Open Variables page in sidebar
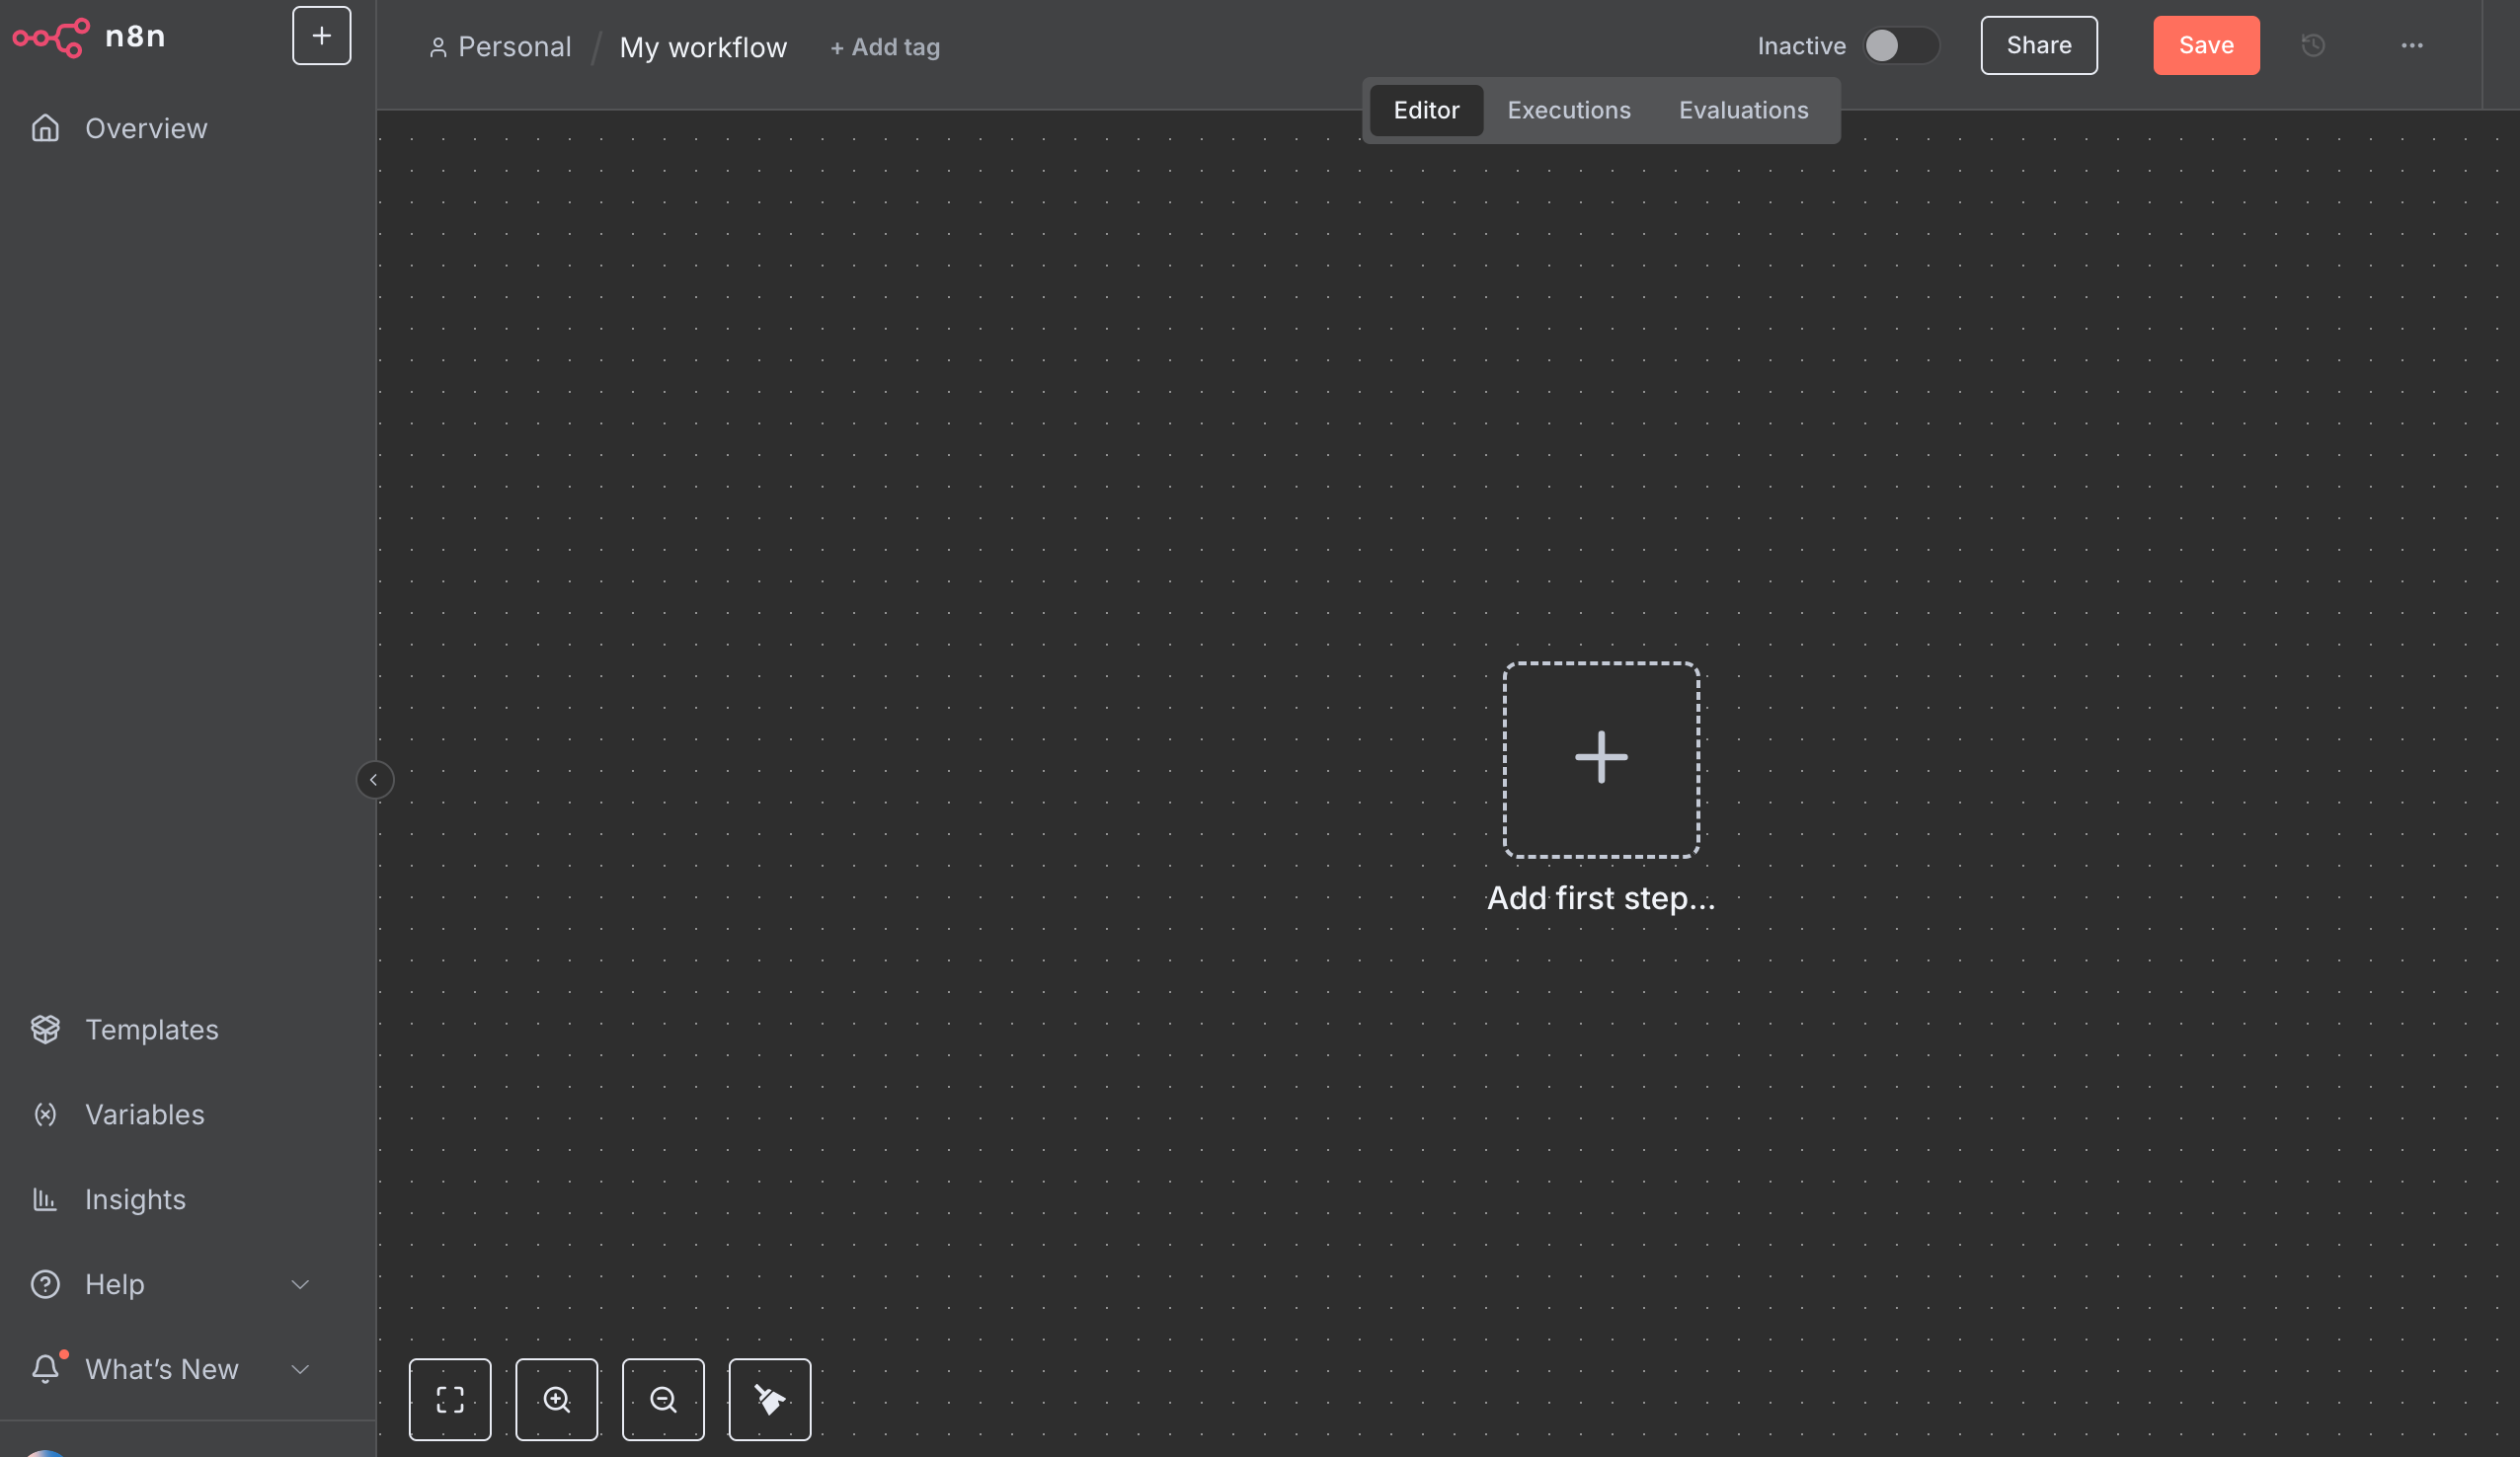The width and height of the screenshot is (2520, 1457). coord(144,1114)
